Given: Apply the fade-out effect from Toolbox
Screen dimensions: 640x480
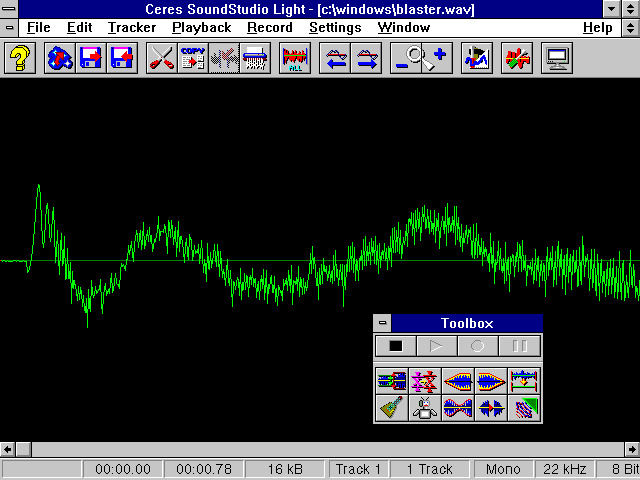Looking at the screenshot, I should pyautogui.click(x=490, y=381).
